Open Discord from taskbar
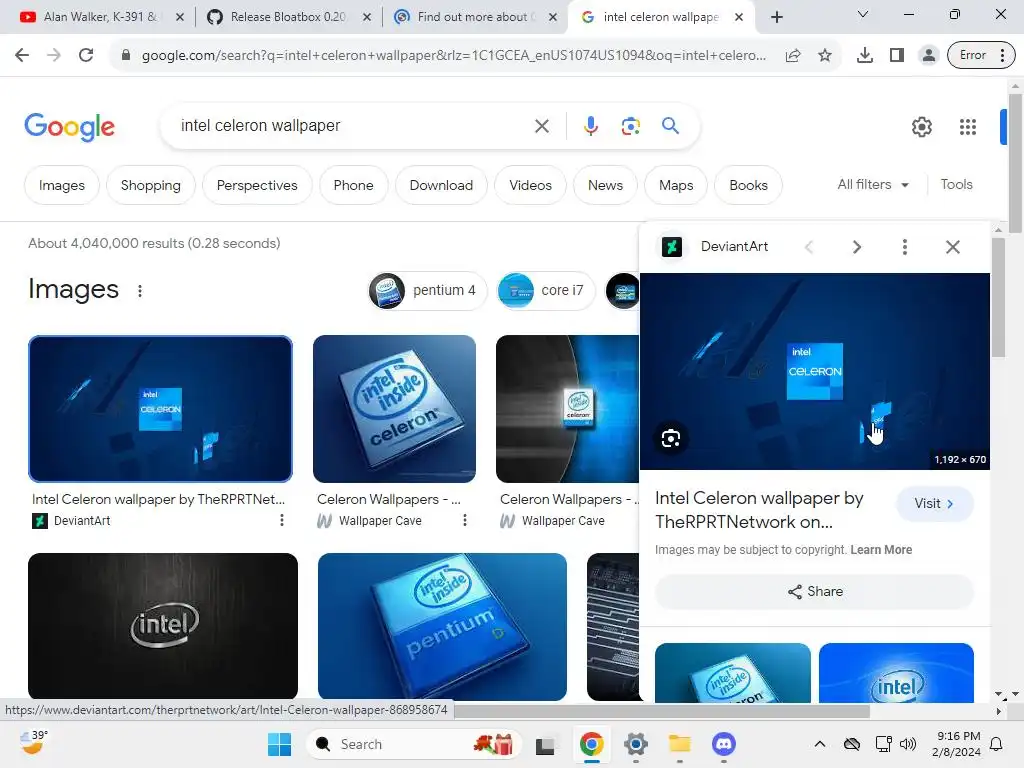Viewport: 1024px width, 768px height. [x=723, y=744]
